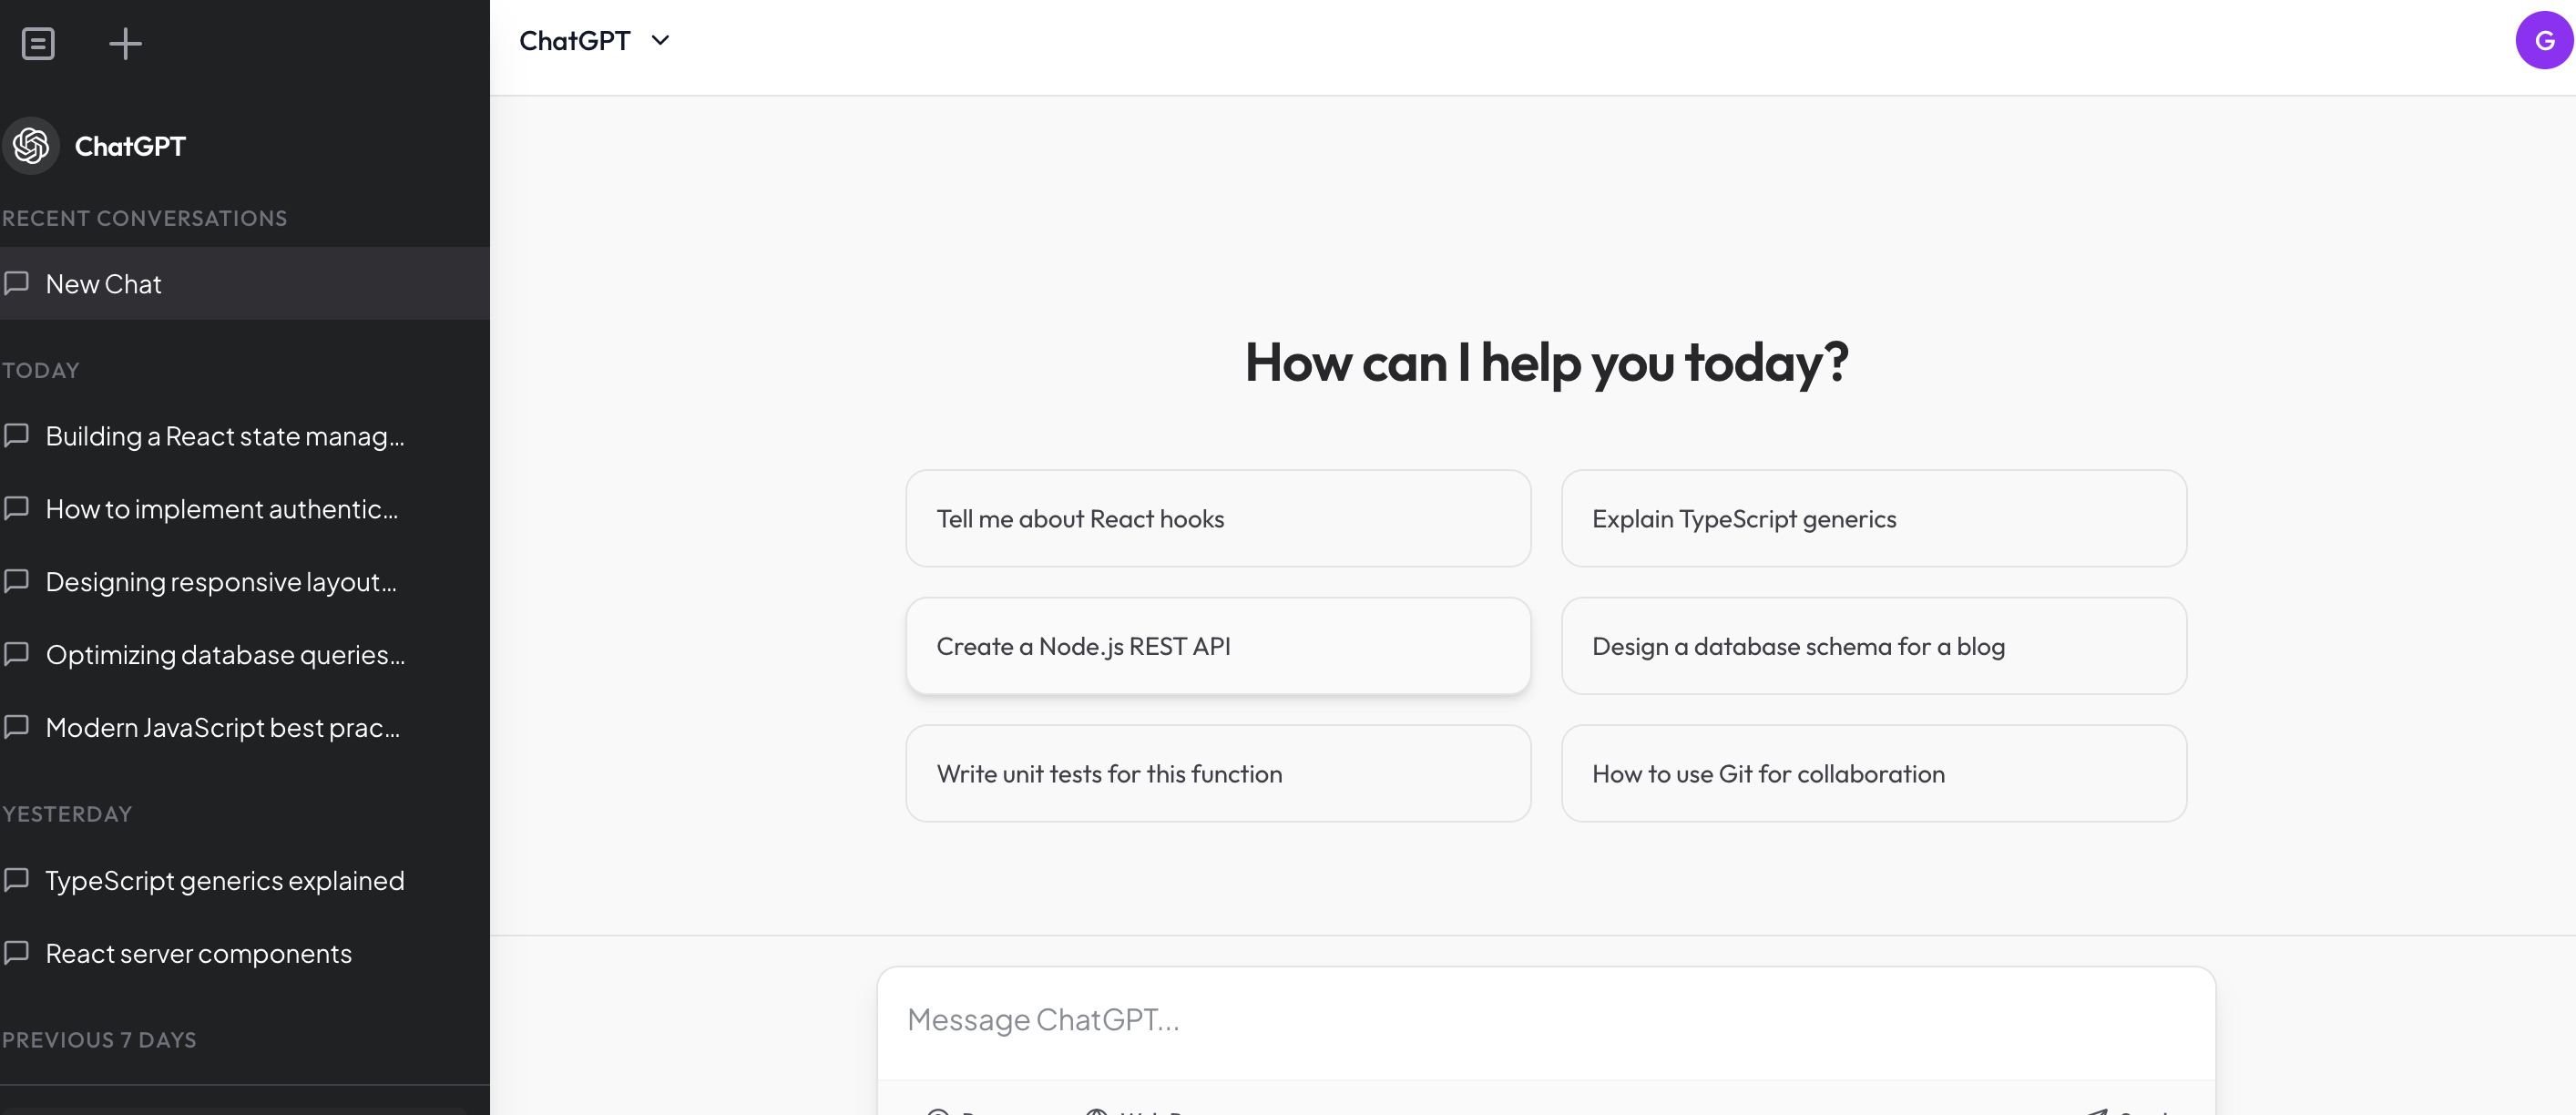This screenshot has height=1115, width=2576.
Task: Select the New Chat conversation icon
Action: [18, 283]
